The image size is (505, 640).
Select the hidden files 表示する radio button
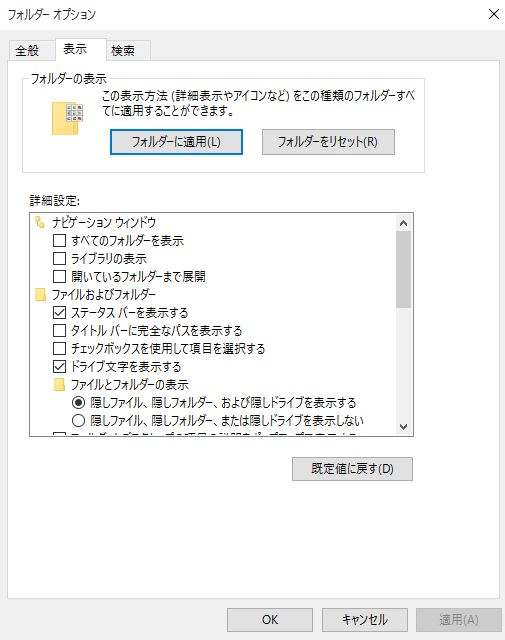(78, 402)
